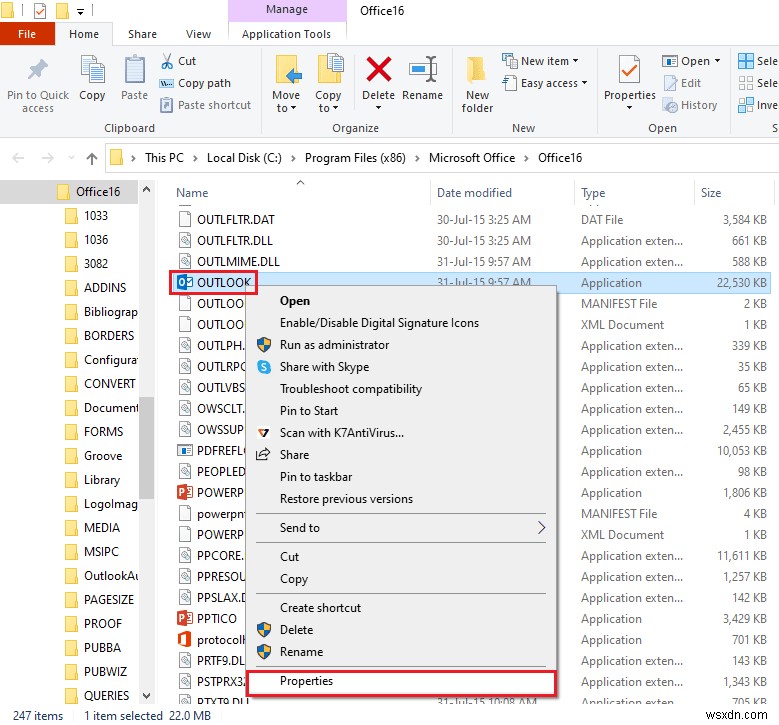Click the Up one level arrow
Image resolution: width=779 pixels, height=725 pixels.
[x=92, y=159]
